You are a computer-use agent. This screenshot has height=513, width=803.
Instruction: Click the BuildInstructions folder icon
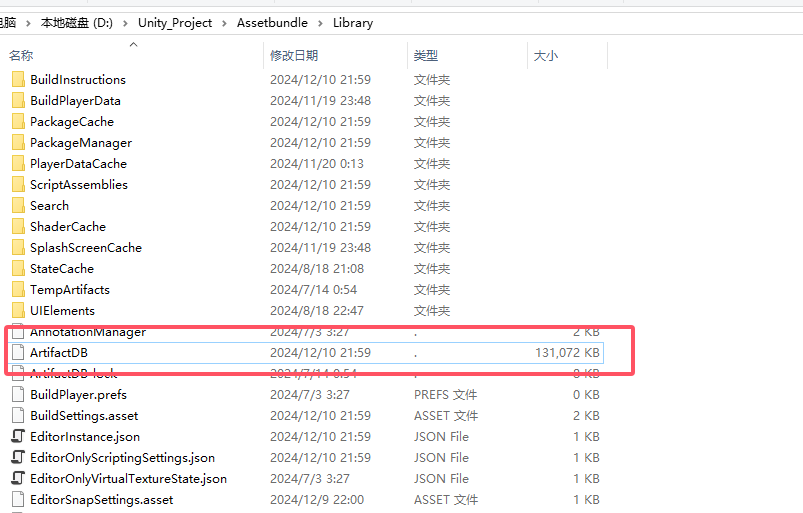(x=17, y=79)
